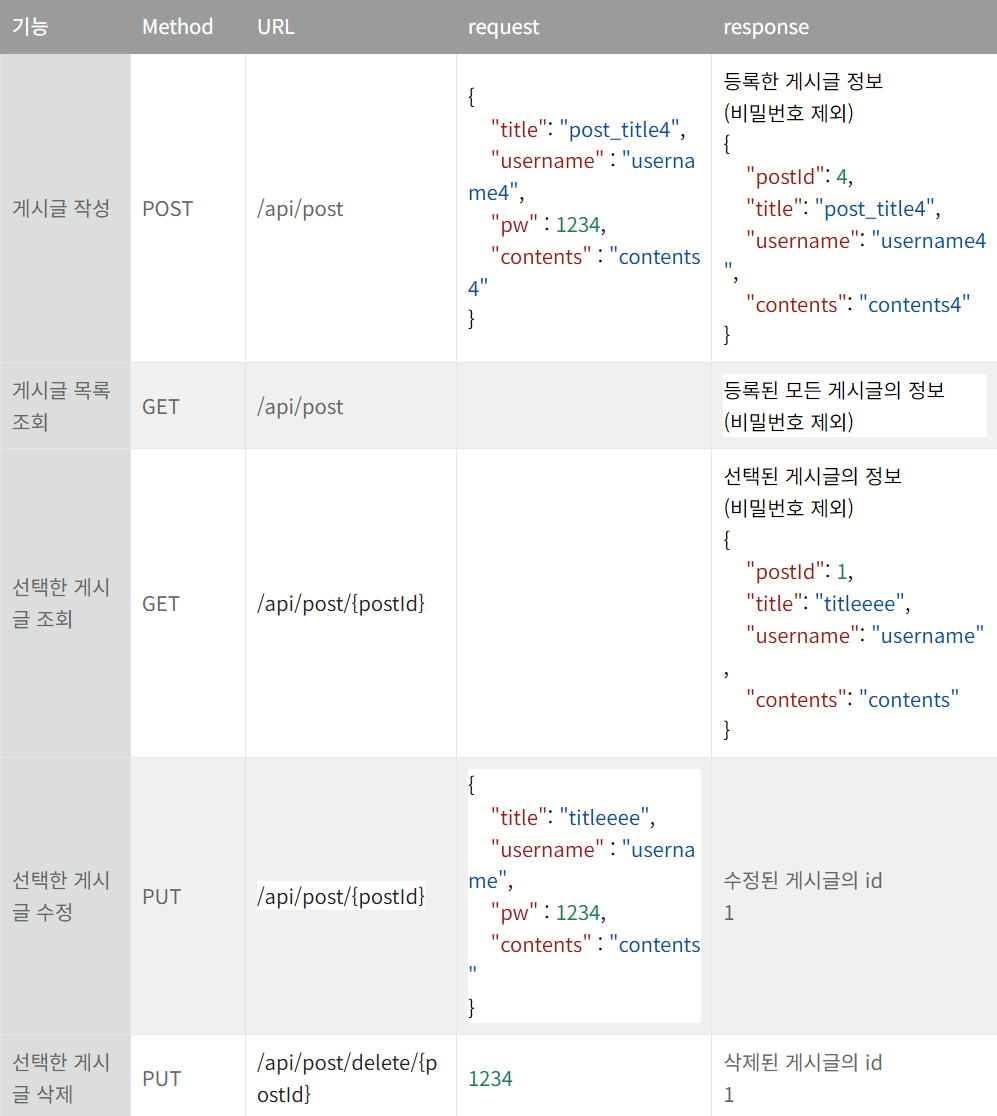Click the /api/post/delete/{postId} URL
The height and width of the screenshot is (1116, 997).
[x=340, y=1078]
